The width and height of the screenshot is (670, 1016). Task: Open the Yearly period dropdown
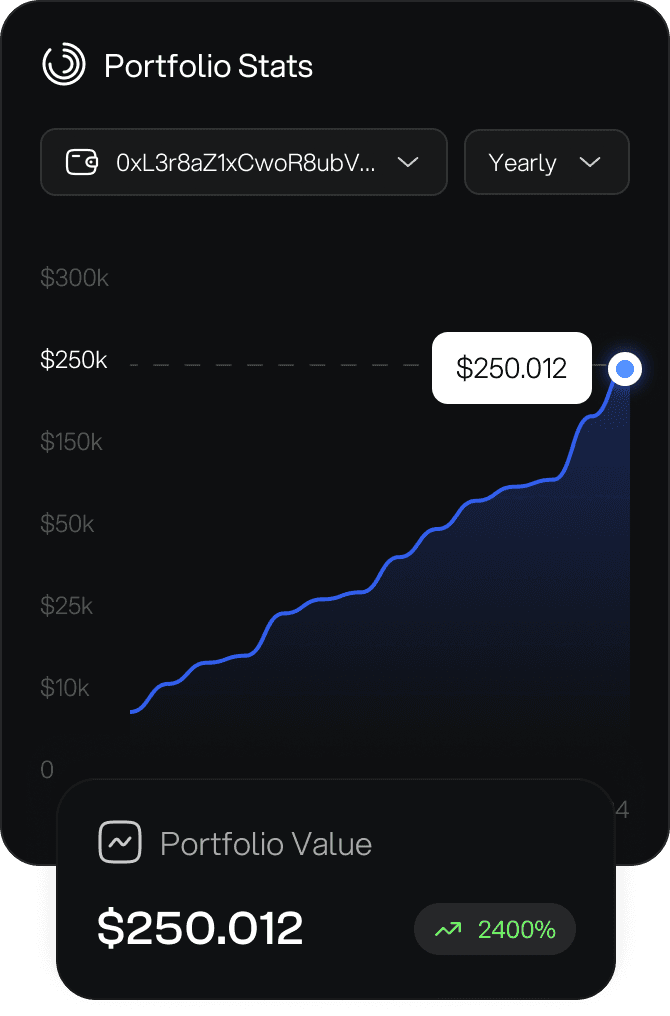click(546, 162)
